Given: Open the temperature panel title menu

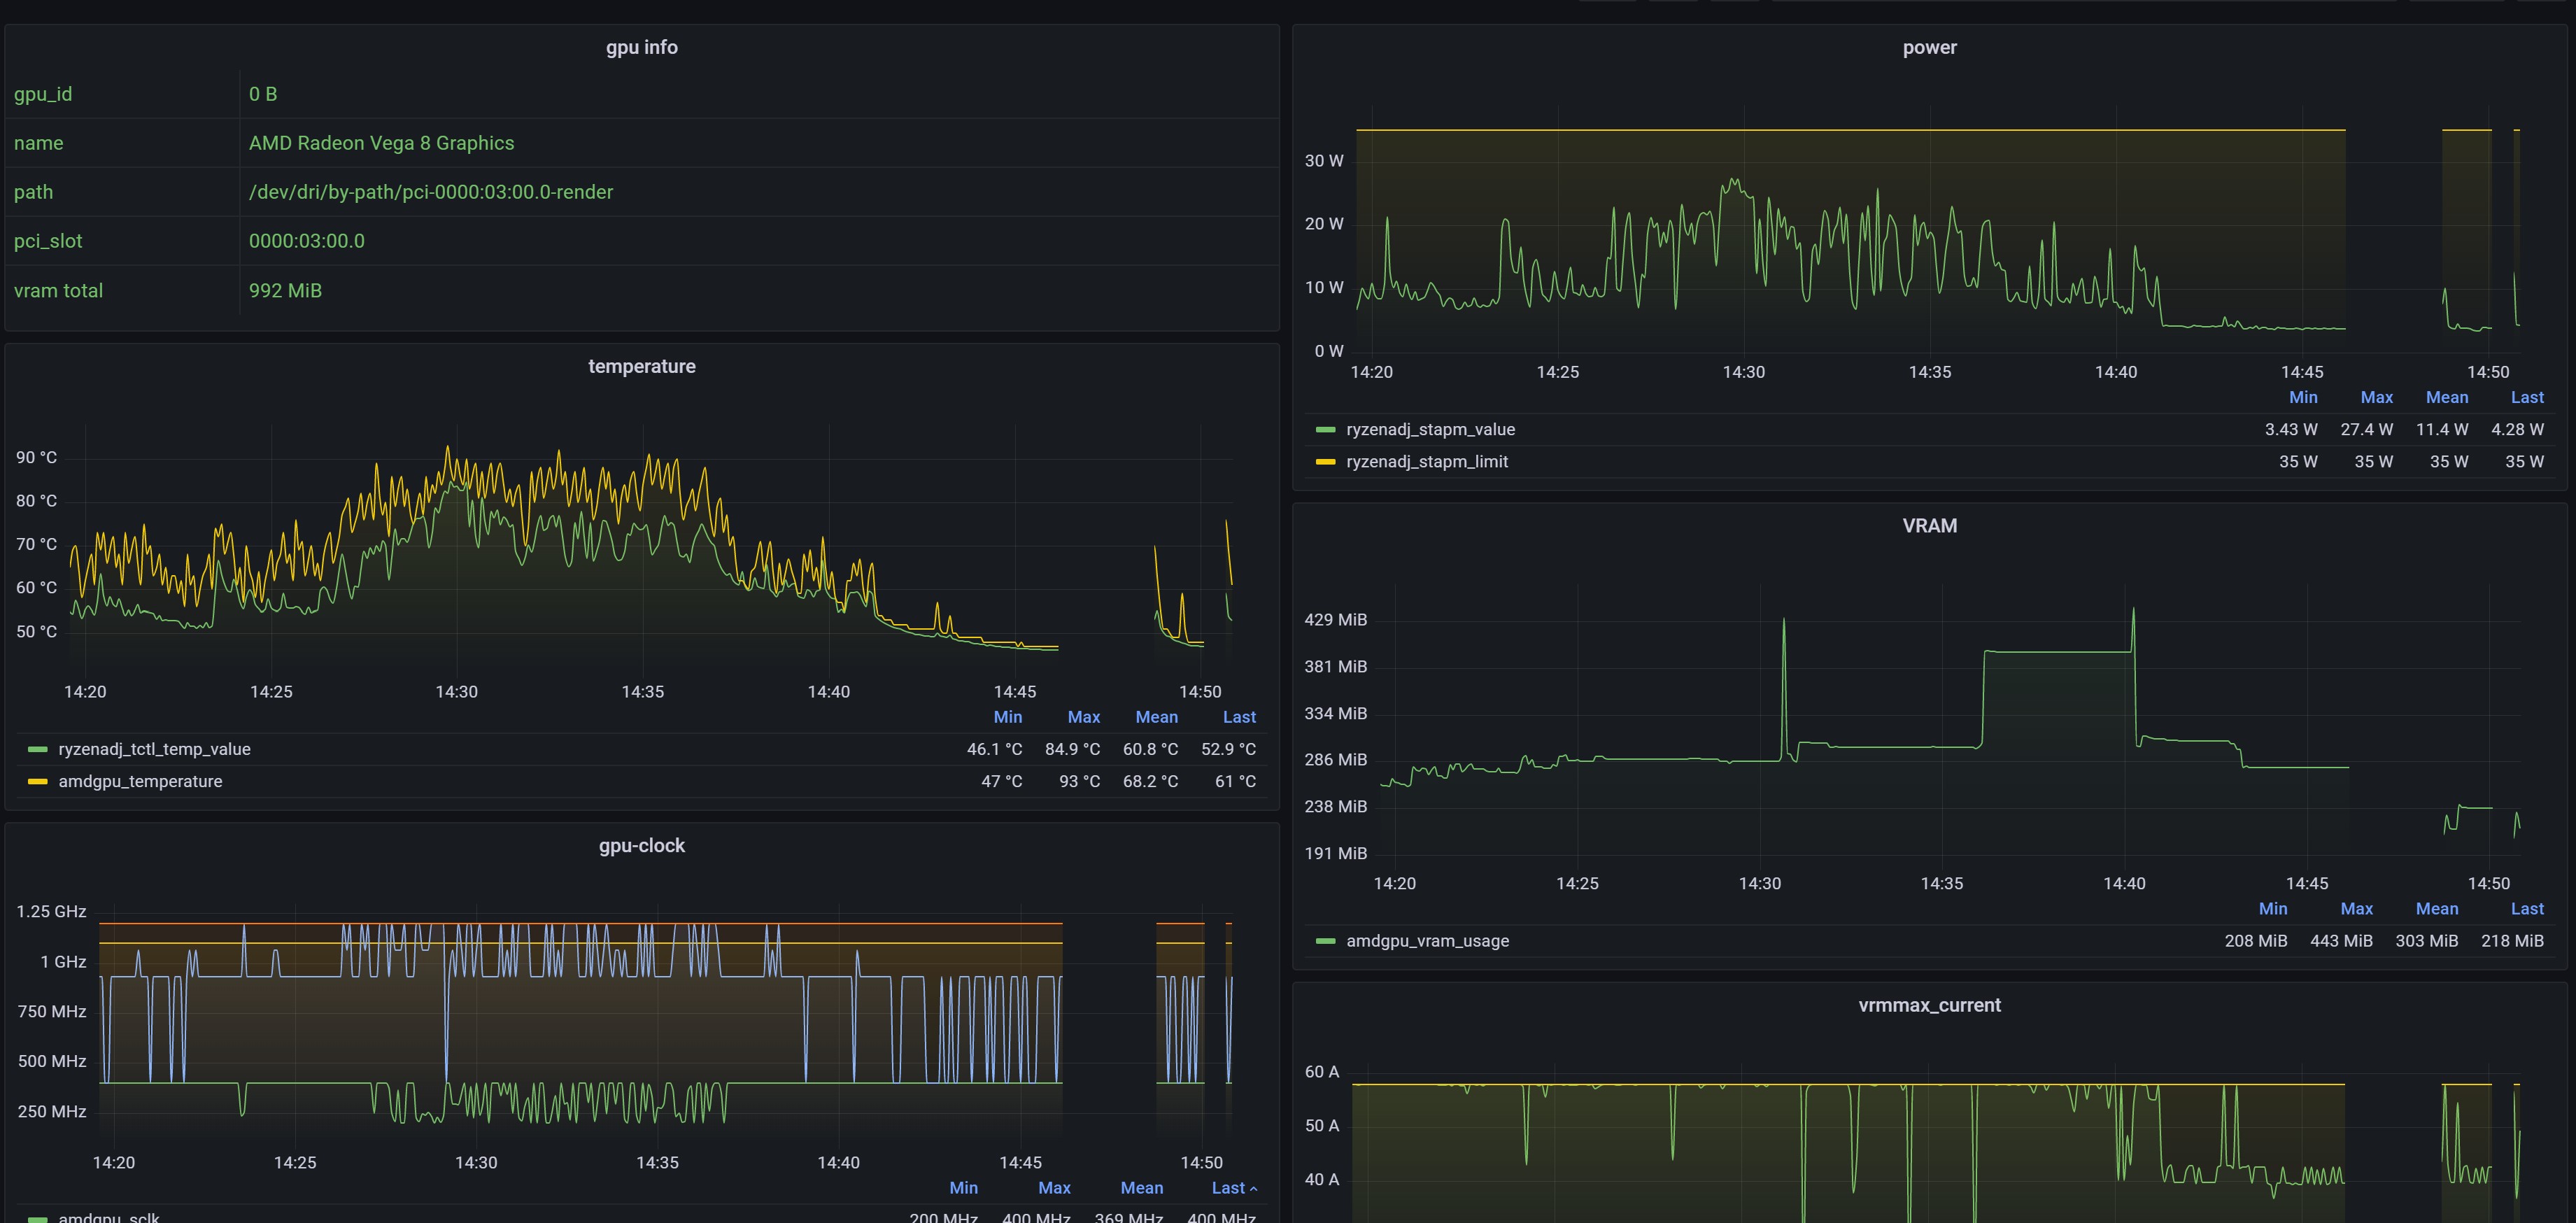Looking at the screenshot, I should pyautogui.click(x=642, y=366).
